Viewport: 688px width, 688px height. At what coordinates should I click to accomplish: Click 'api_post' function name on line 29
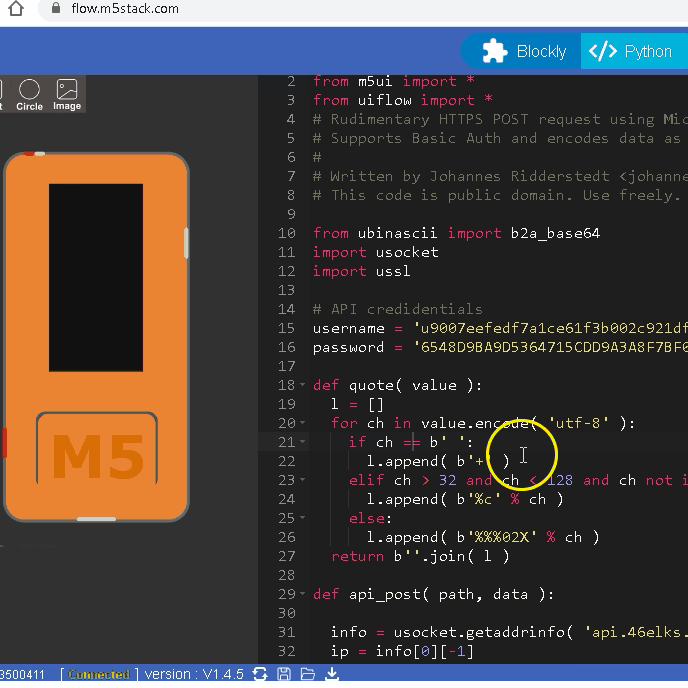click(384, 594)
